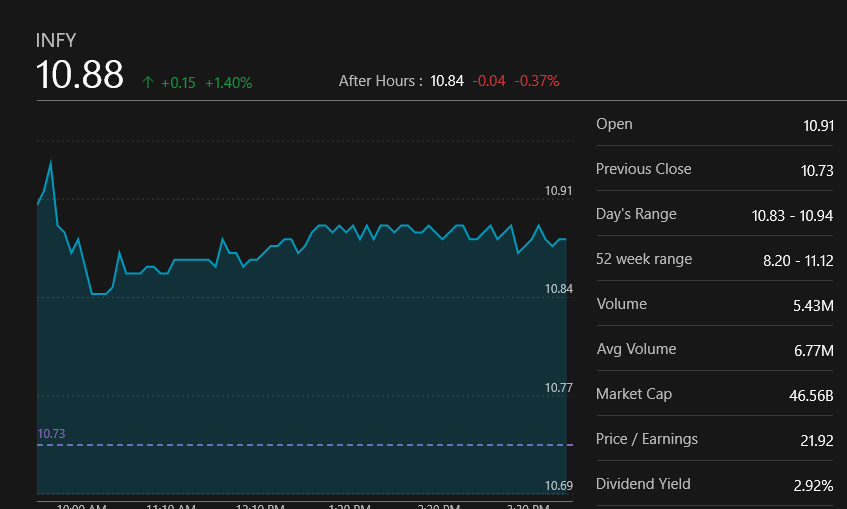847x509 pixels.
Task: Click the purple 10.73 previous close marker
Action: pos(51,433)
